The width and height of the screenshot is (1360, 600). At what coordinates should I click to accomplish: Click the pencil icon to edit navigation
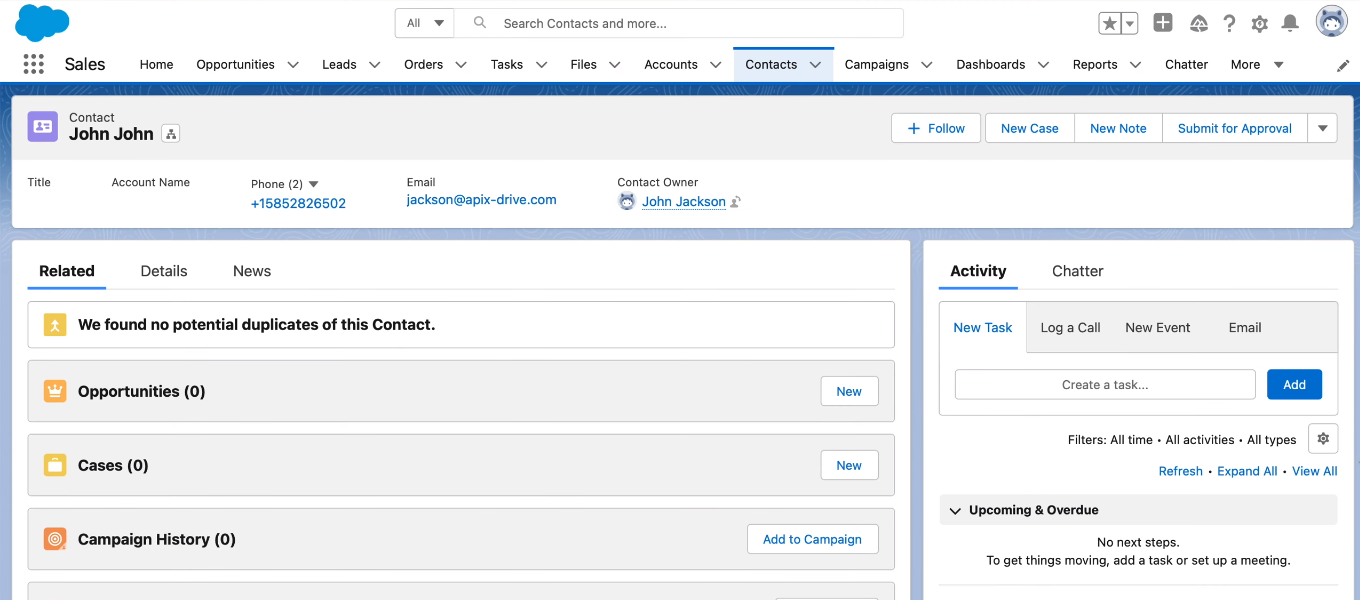coord(1343,65)
